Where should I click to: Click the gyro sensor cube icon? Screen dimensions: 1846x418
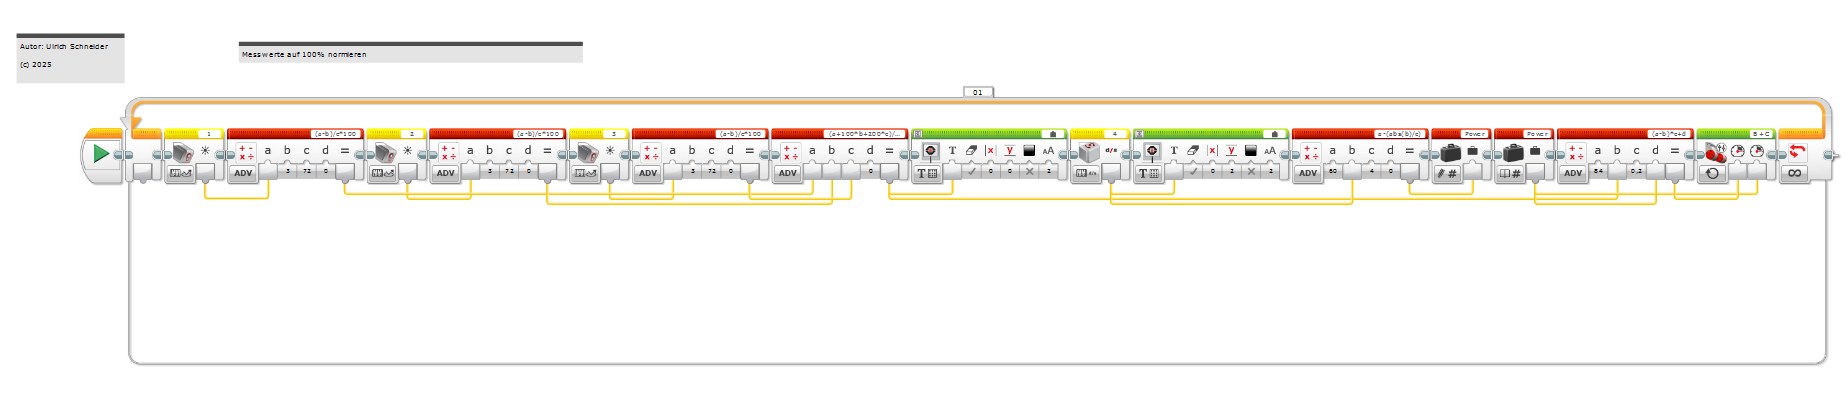[x=1088, y=152]
